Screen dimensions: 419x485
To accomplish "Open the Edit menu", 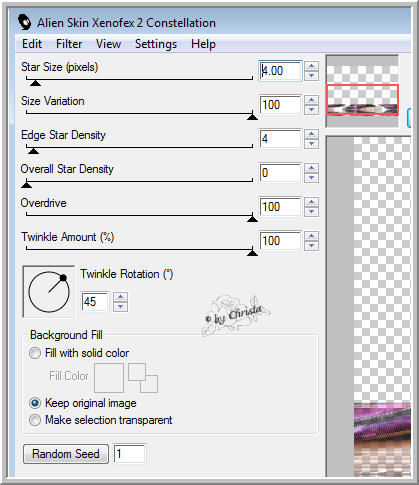I will [x=32, y=44].
